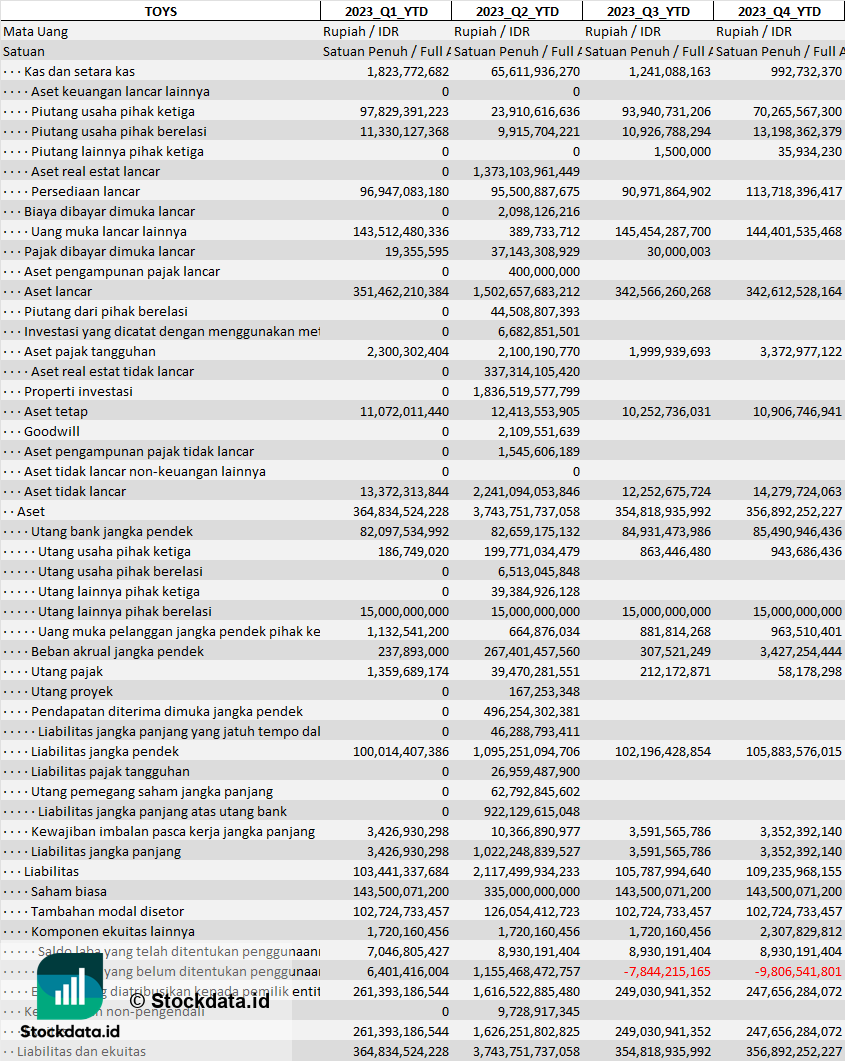Click the 2023_Q3_YTD column header
845x1061 pixels.
click(x=648, y=12)
